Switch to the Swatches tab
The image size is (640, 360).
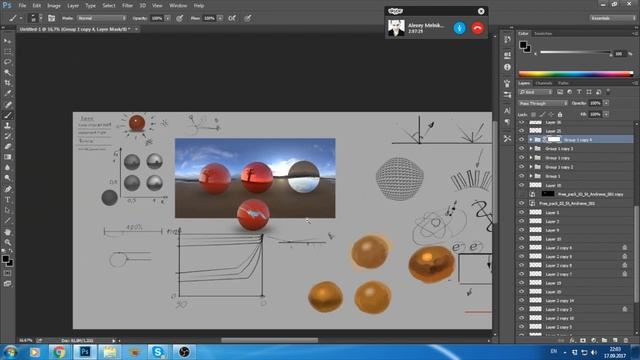pyautogui.click(x=543, y=33)
